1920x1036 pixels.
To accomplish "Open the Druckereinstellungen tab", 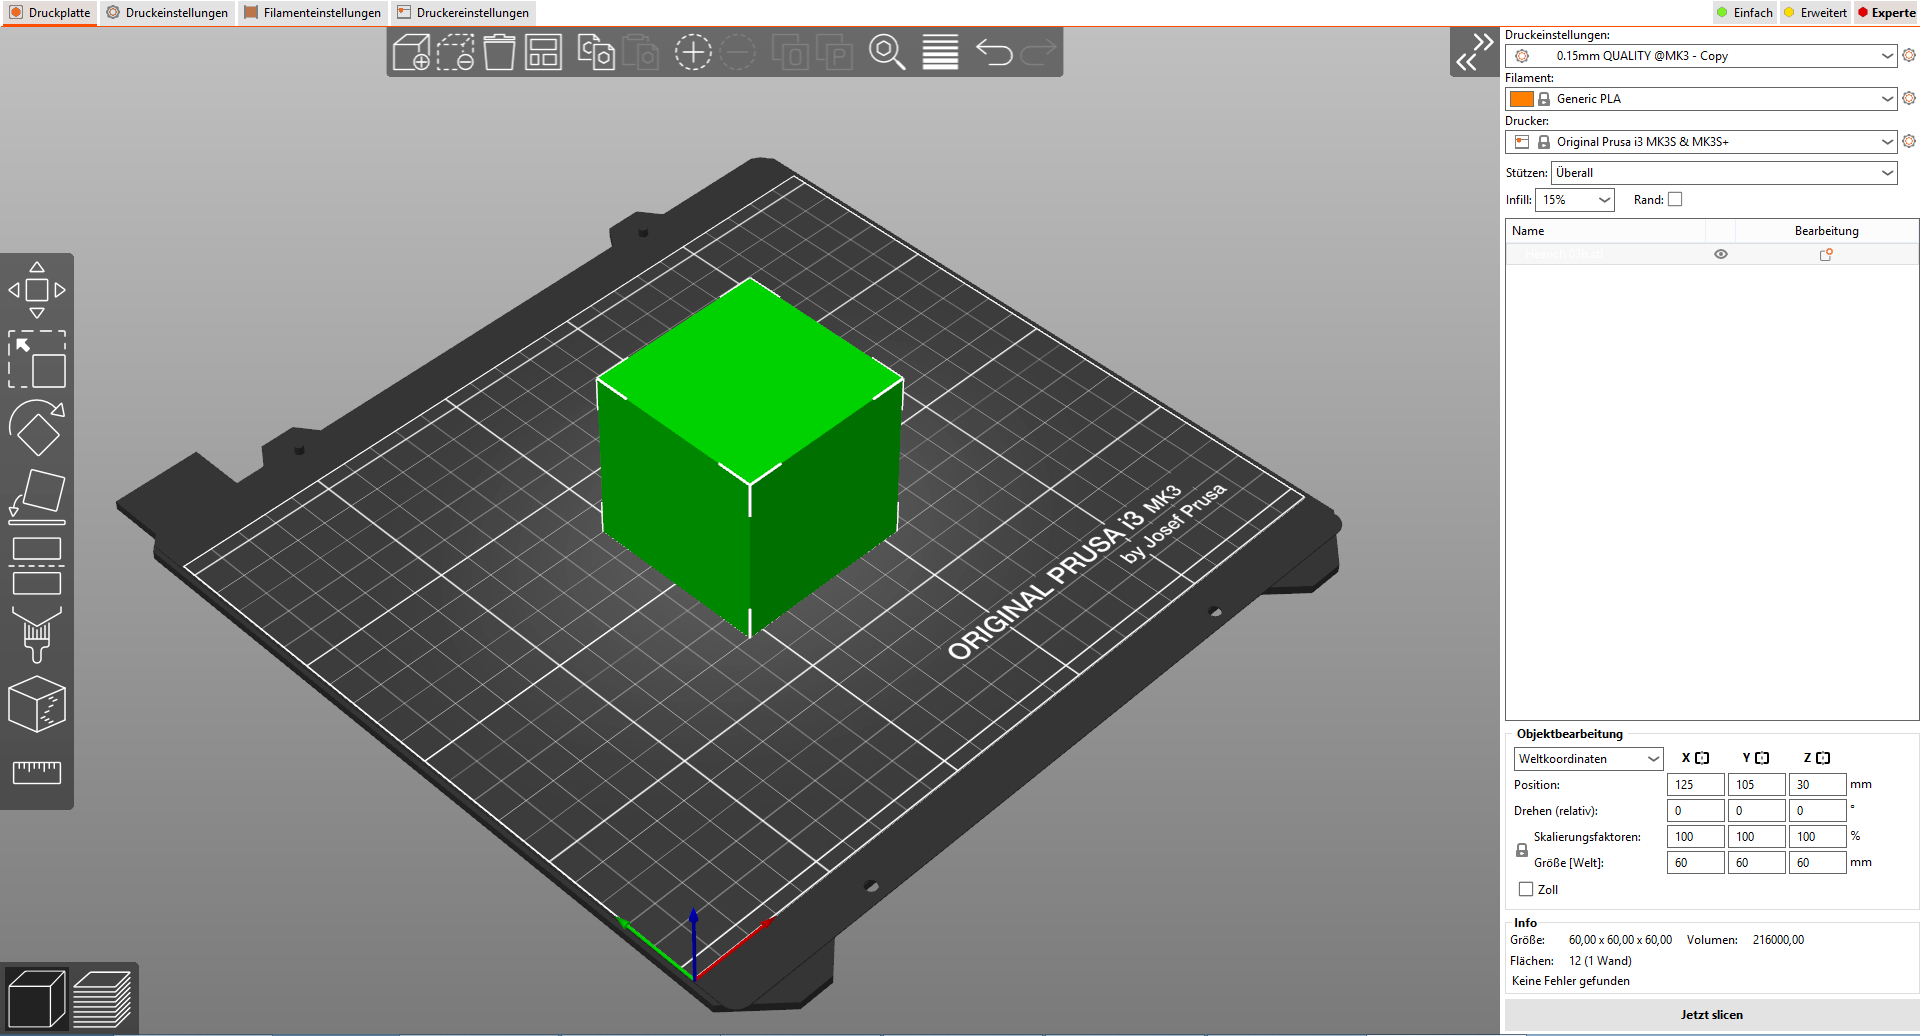I will (x=463, y=13).
